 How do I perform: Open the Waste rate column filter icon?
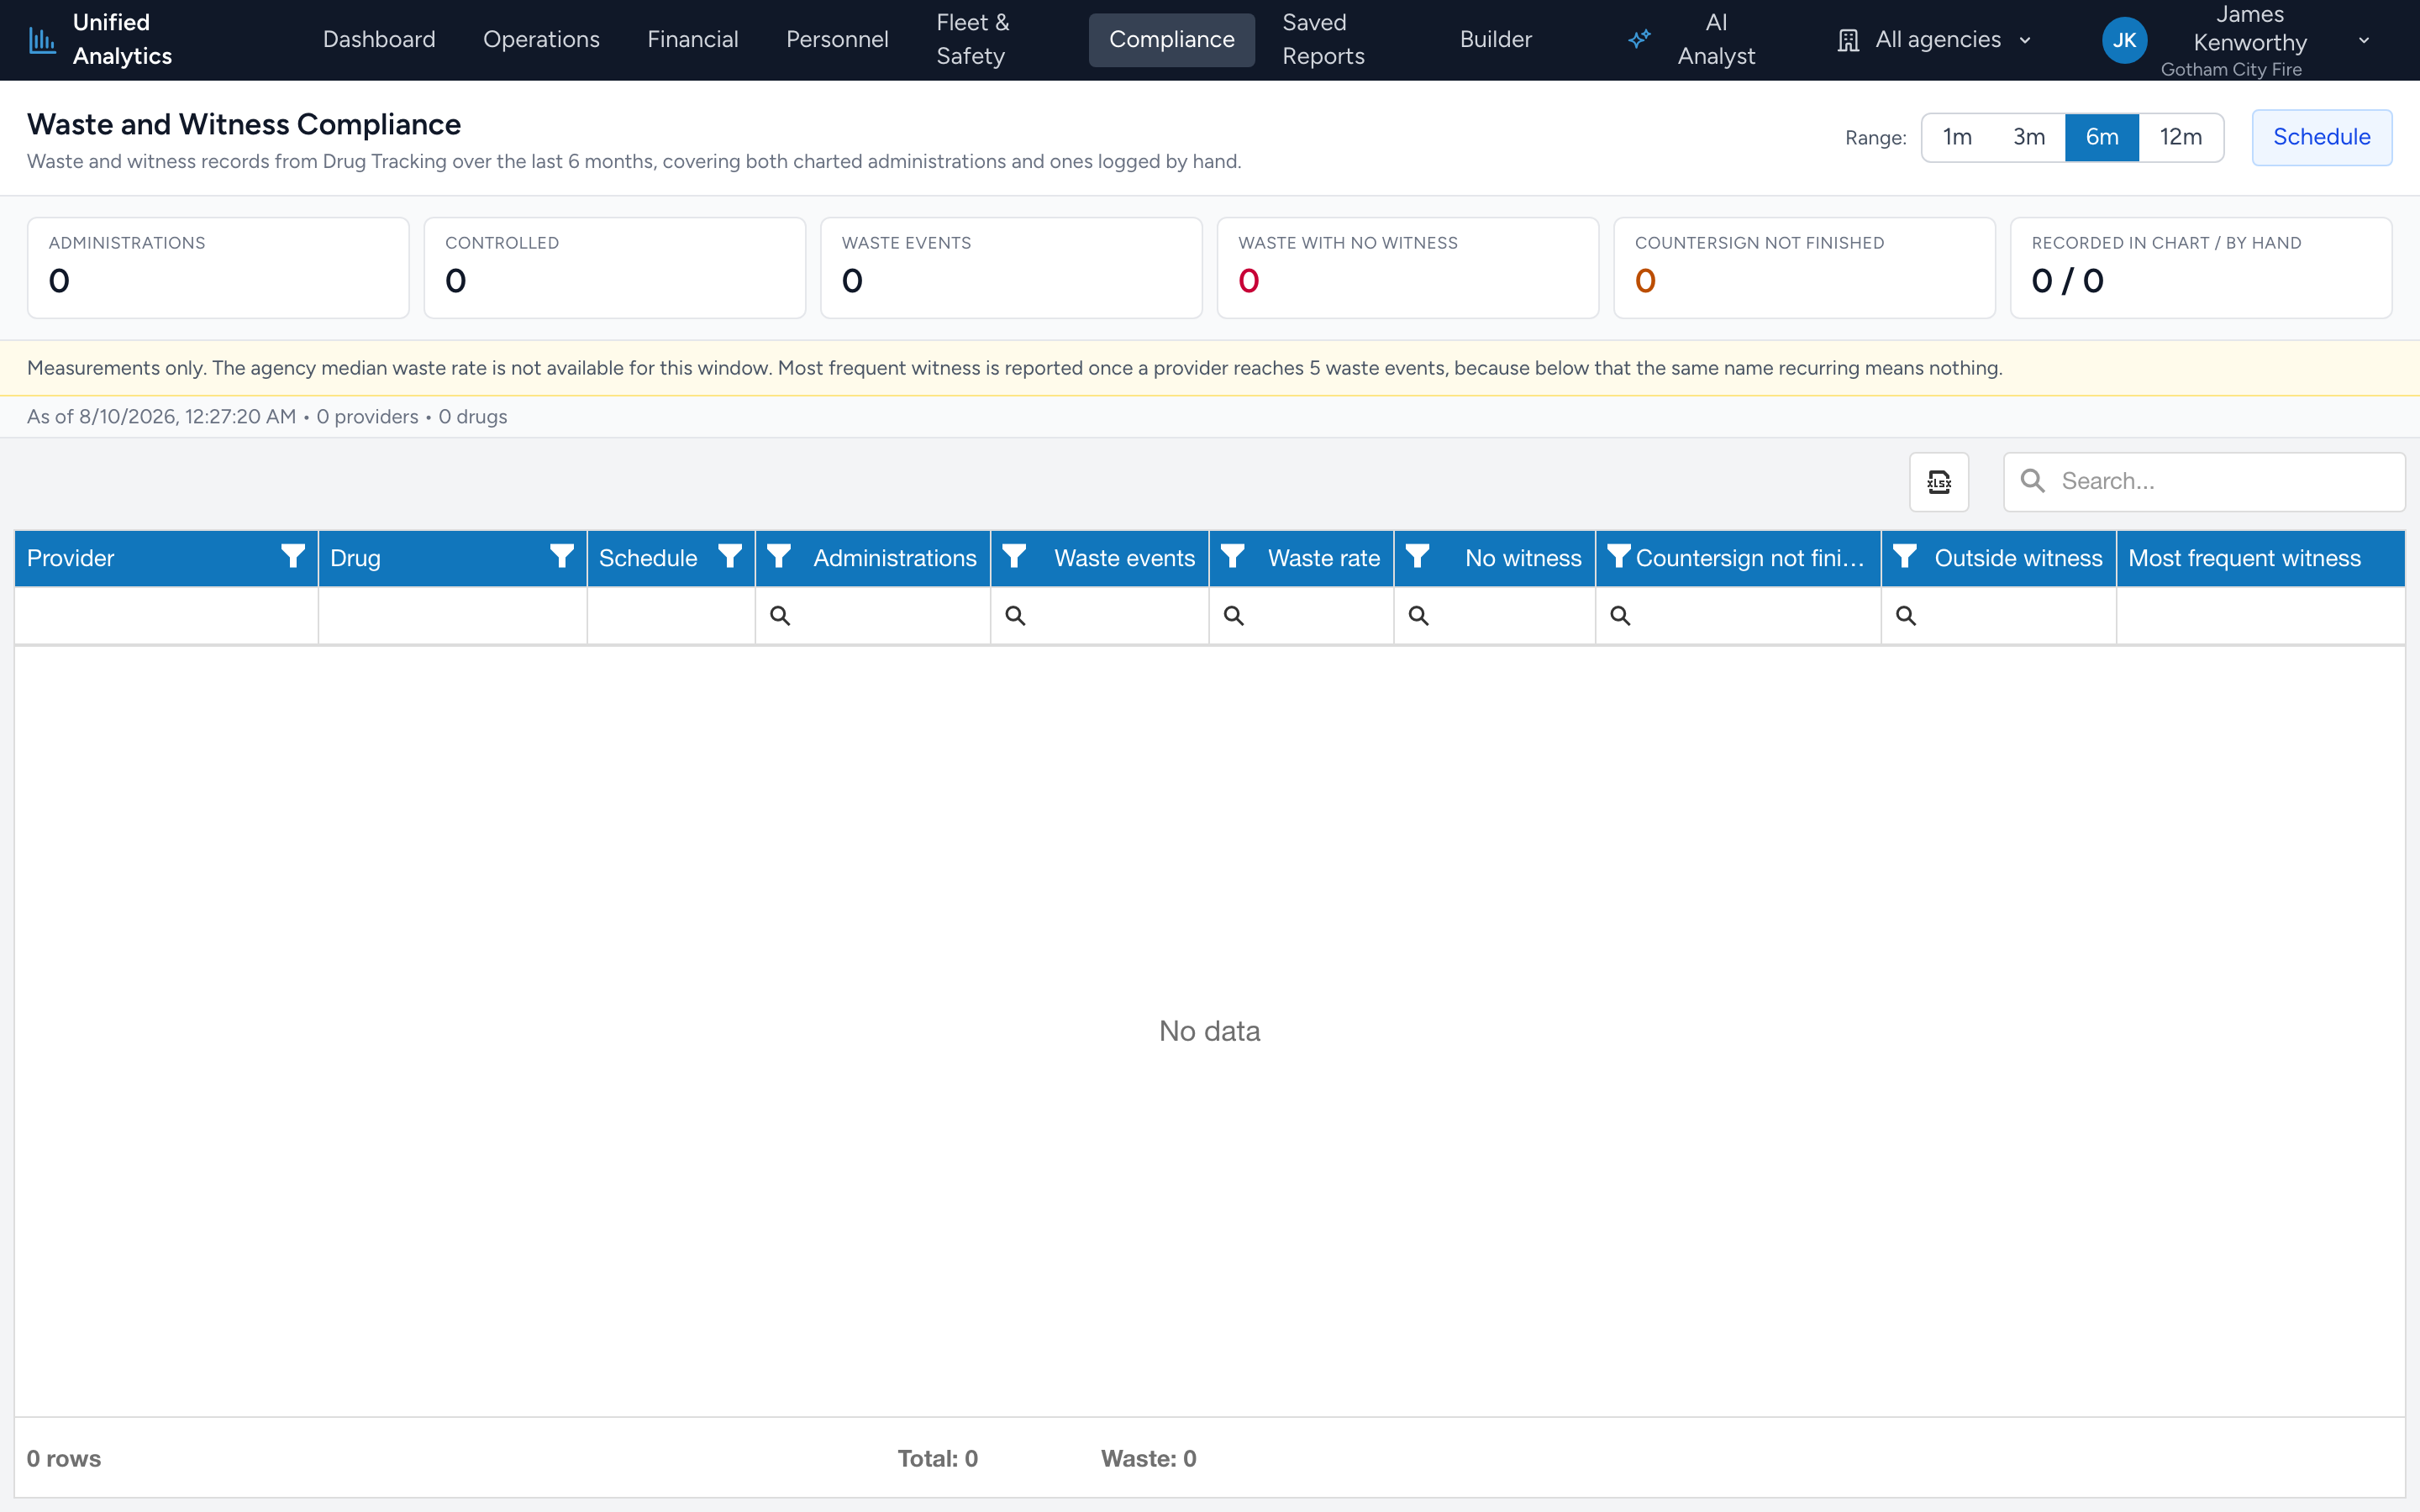click(1233, 556)
